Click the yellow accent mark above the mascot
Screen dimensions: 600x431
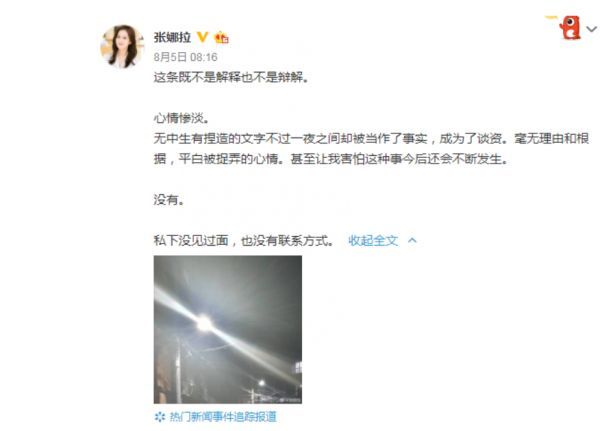tap(551, 17)
